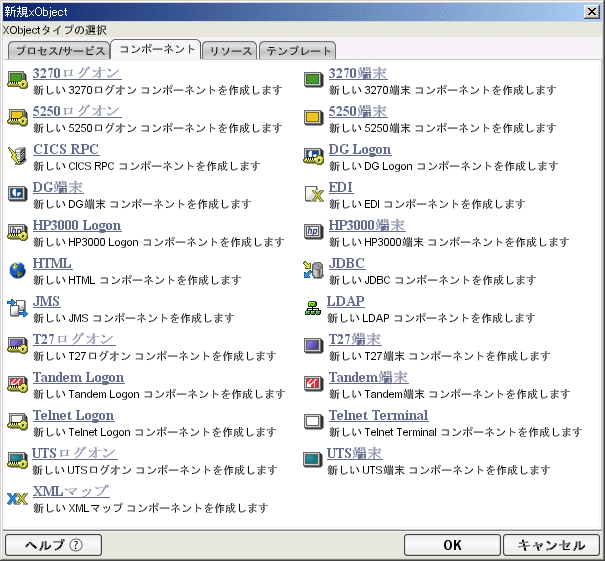605x561 pixels.
Task: Click the キャンセル button
Action: click(x=551, y=545)
